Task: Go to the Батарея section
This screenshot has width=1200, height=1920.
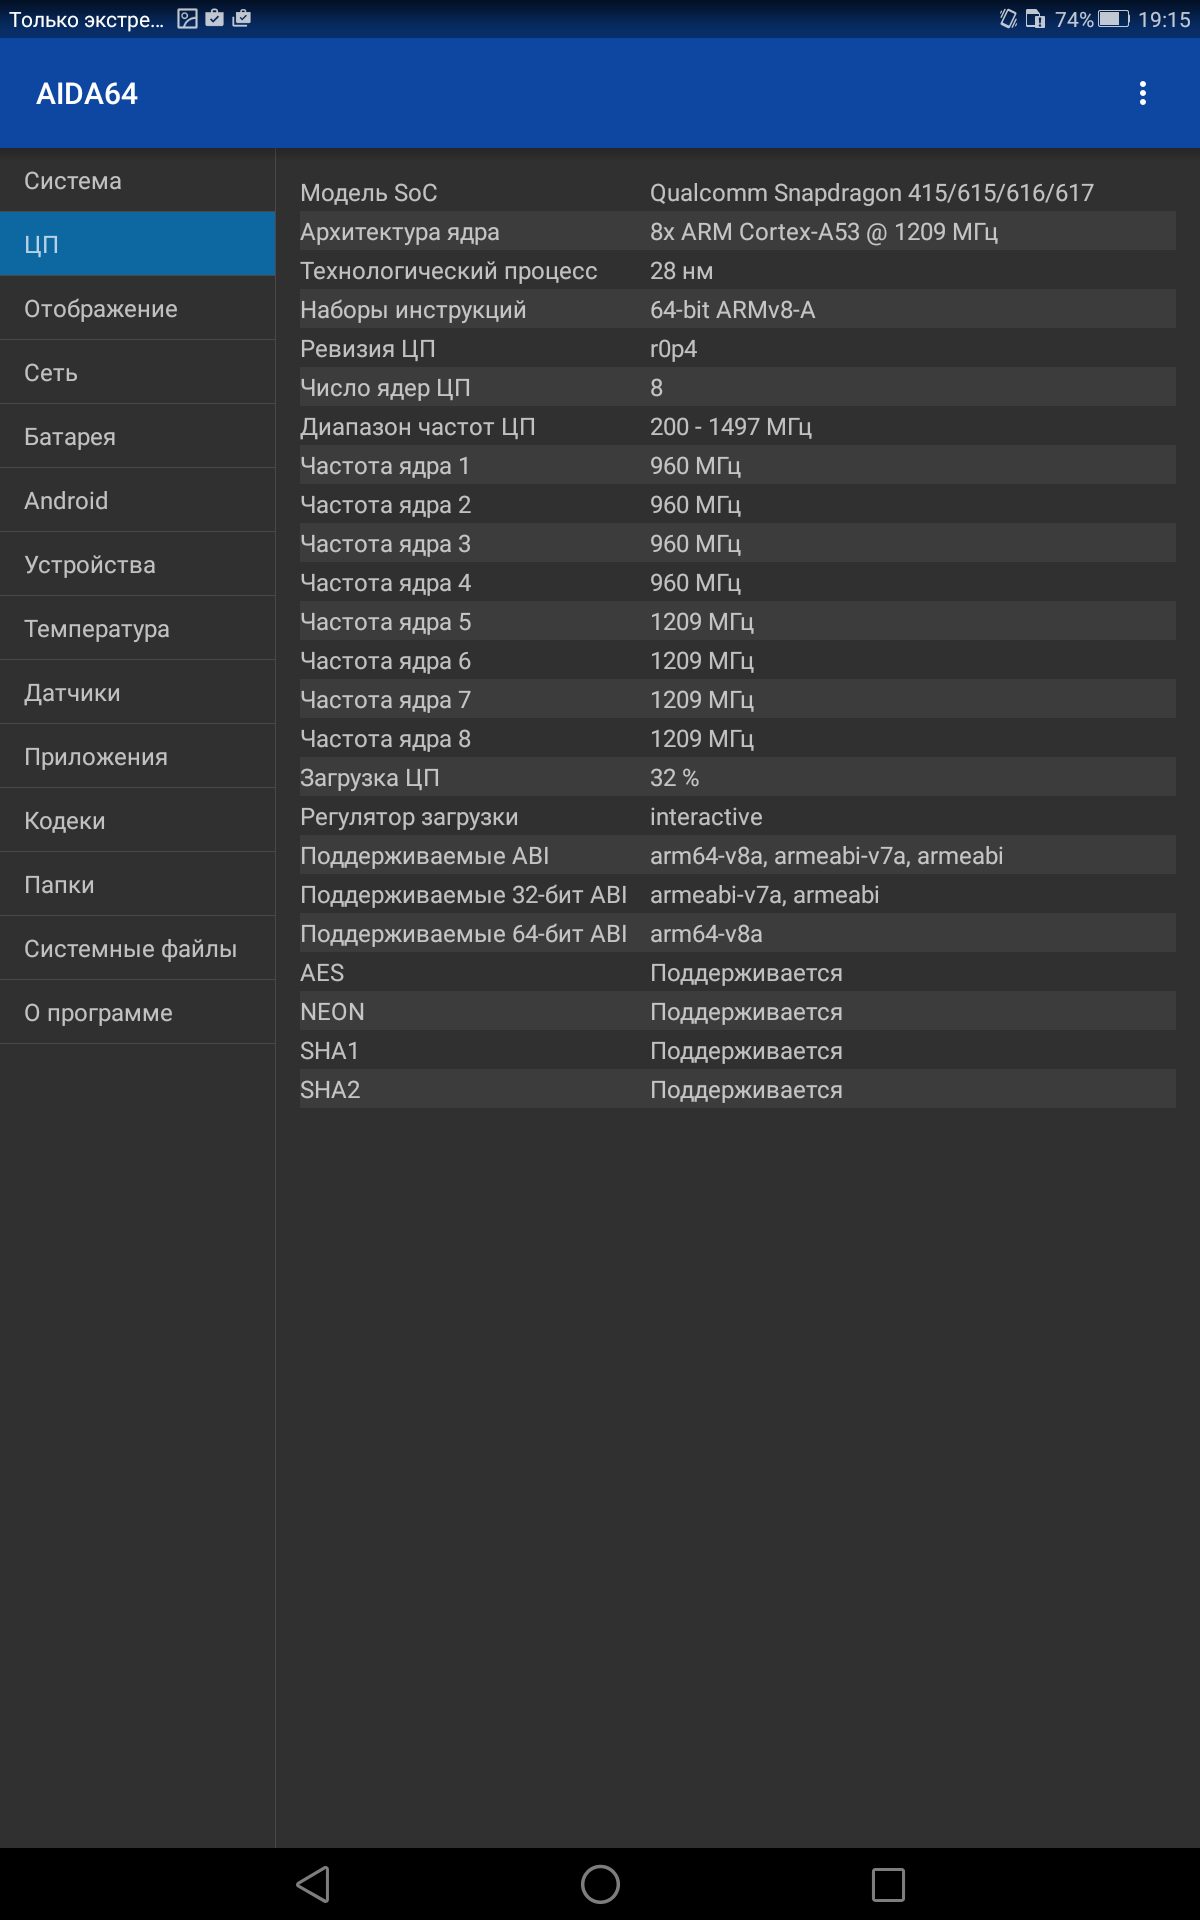Action: click(138, 436)
